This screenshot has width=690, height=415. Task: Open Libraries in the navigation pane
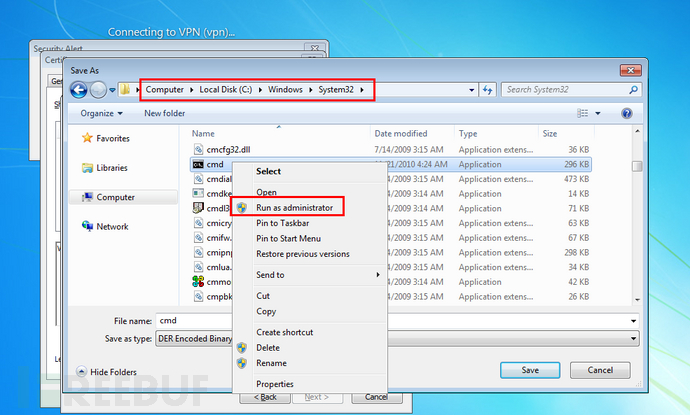pyautogui.click(x=111, y=168)
